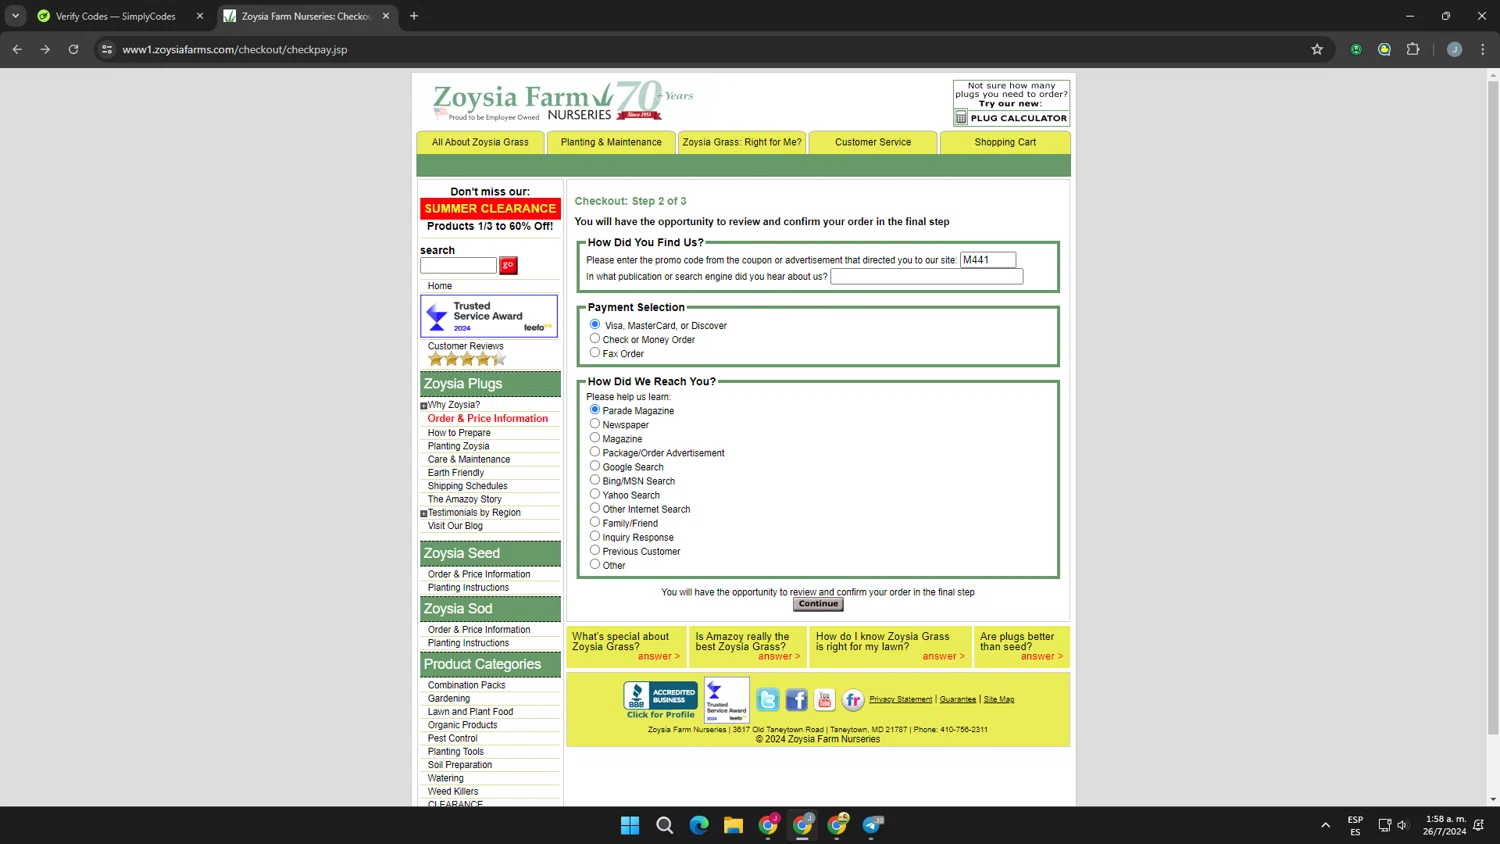Choose Yahoo Search option

click(595, 493)
